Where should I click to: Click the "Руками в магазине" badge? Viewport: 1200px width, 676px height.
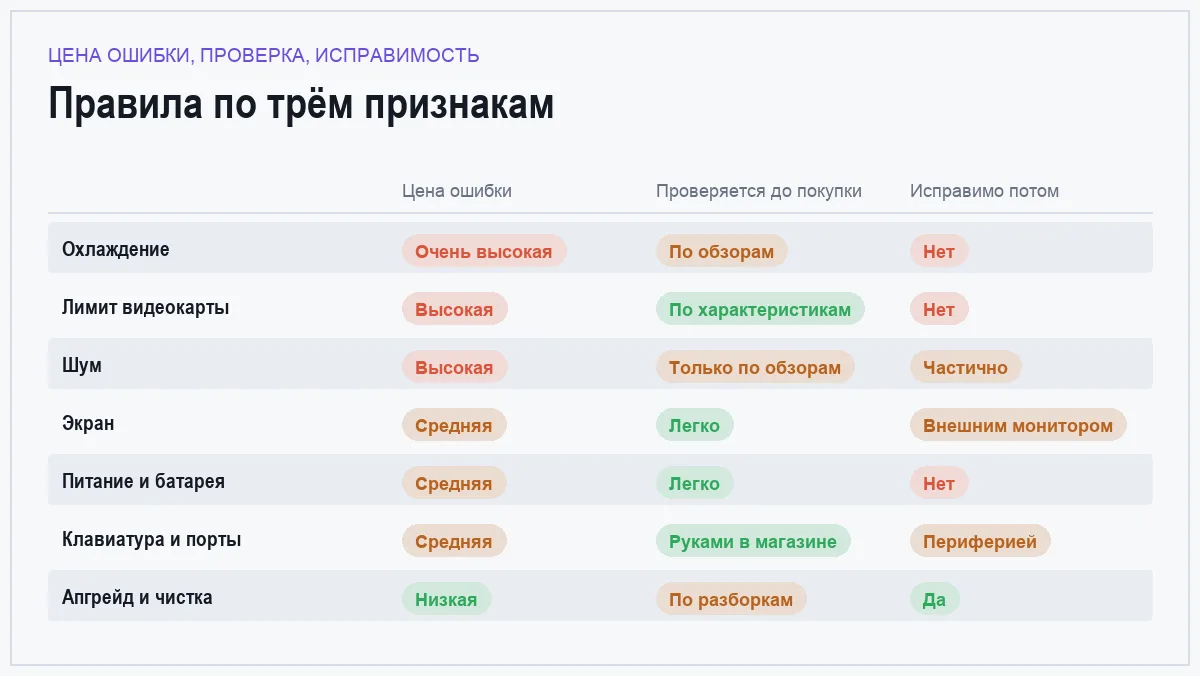click(753, 541)
